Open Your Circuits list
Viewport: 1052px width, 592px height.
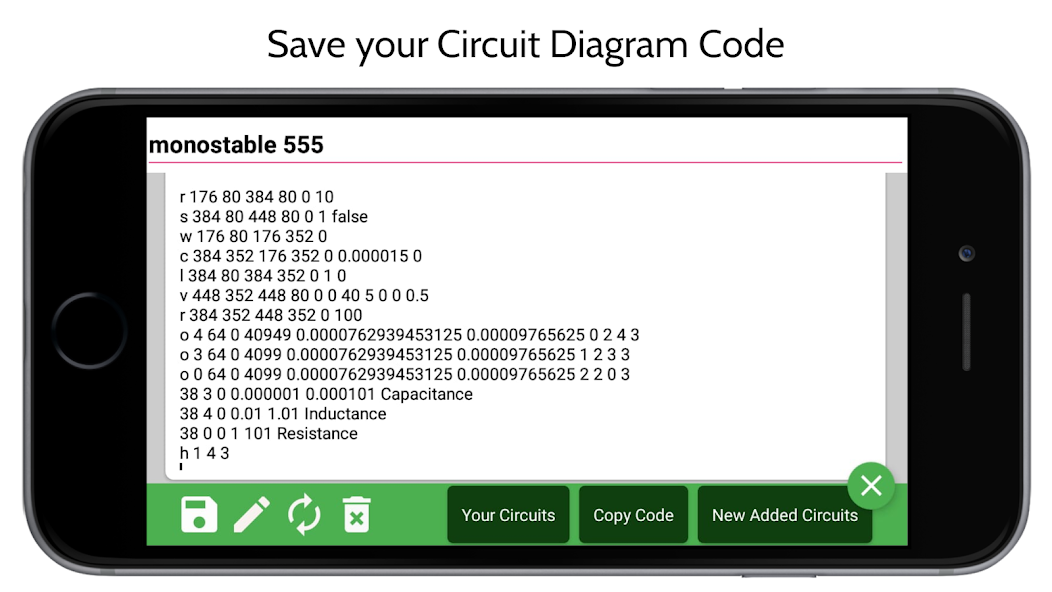(508, 515)
